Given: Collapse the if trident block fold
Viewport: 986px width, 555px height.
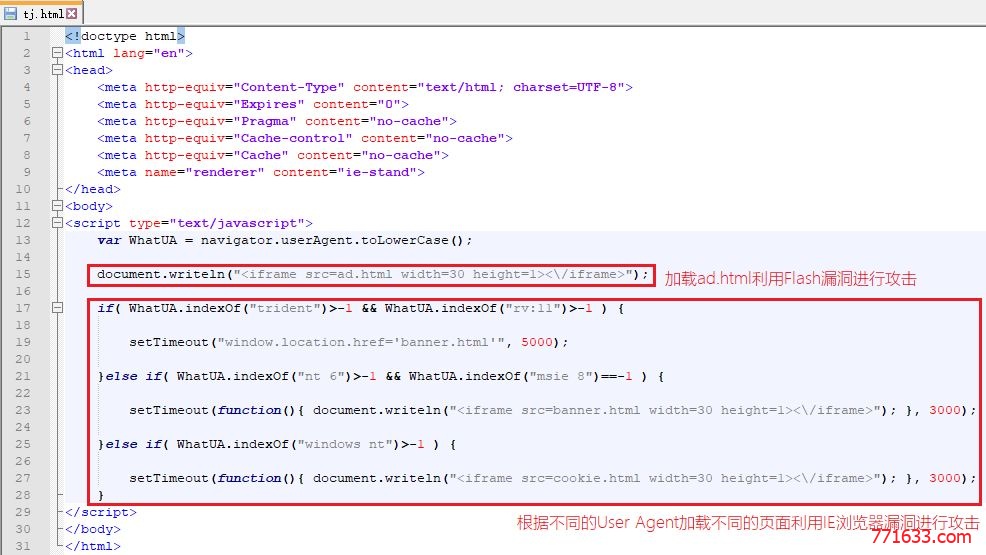Looking at the screenshot, I should pyautogui.click(x=57, y=307).
